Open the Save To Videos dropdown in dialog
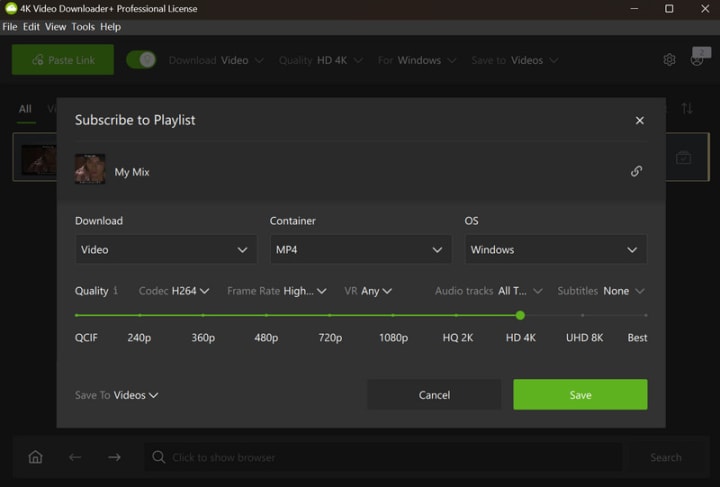This screenshot has width=720, height=487. coord(117,395)
